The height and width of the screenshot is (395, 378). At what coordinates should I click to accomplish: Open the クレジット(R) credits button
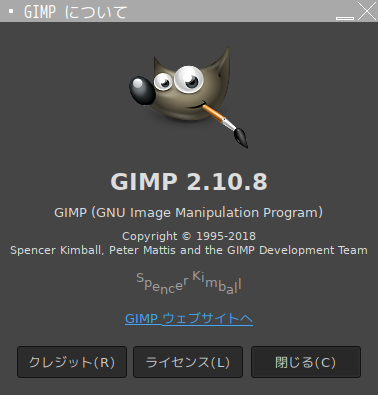[x=72, y=362]
